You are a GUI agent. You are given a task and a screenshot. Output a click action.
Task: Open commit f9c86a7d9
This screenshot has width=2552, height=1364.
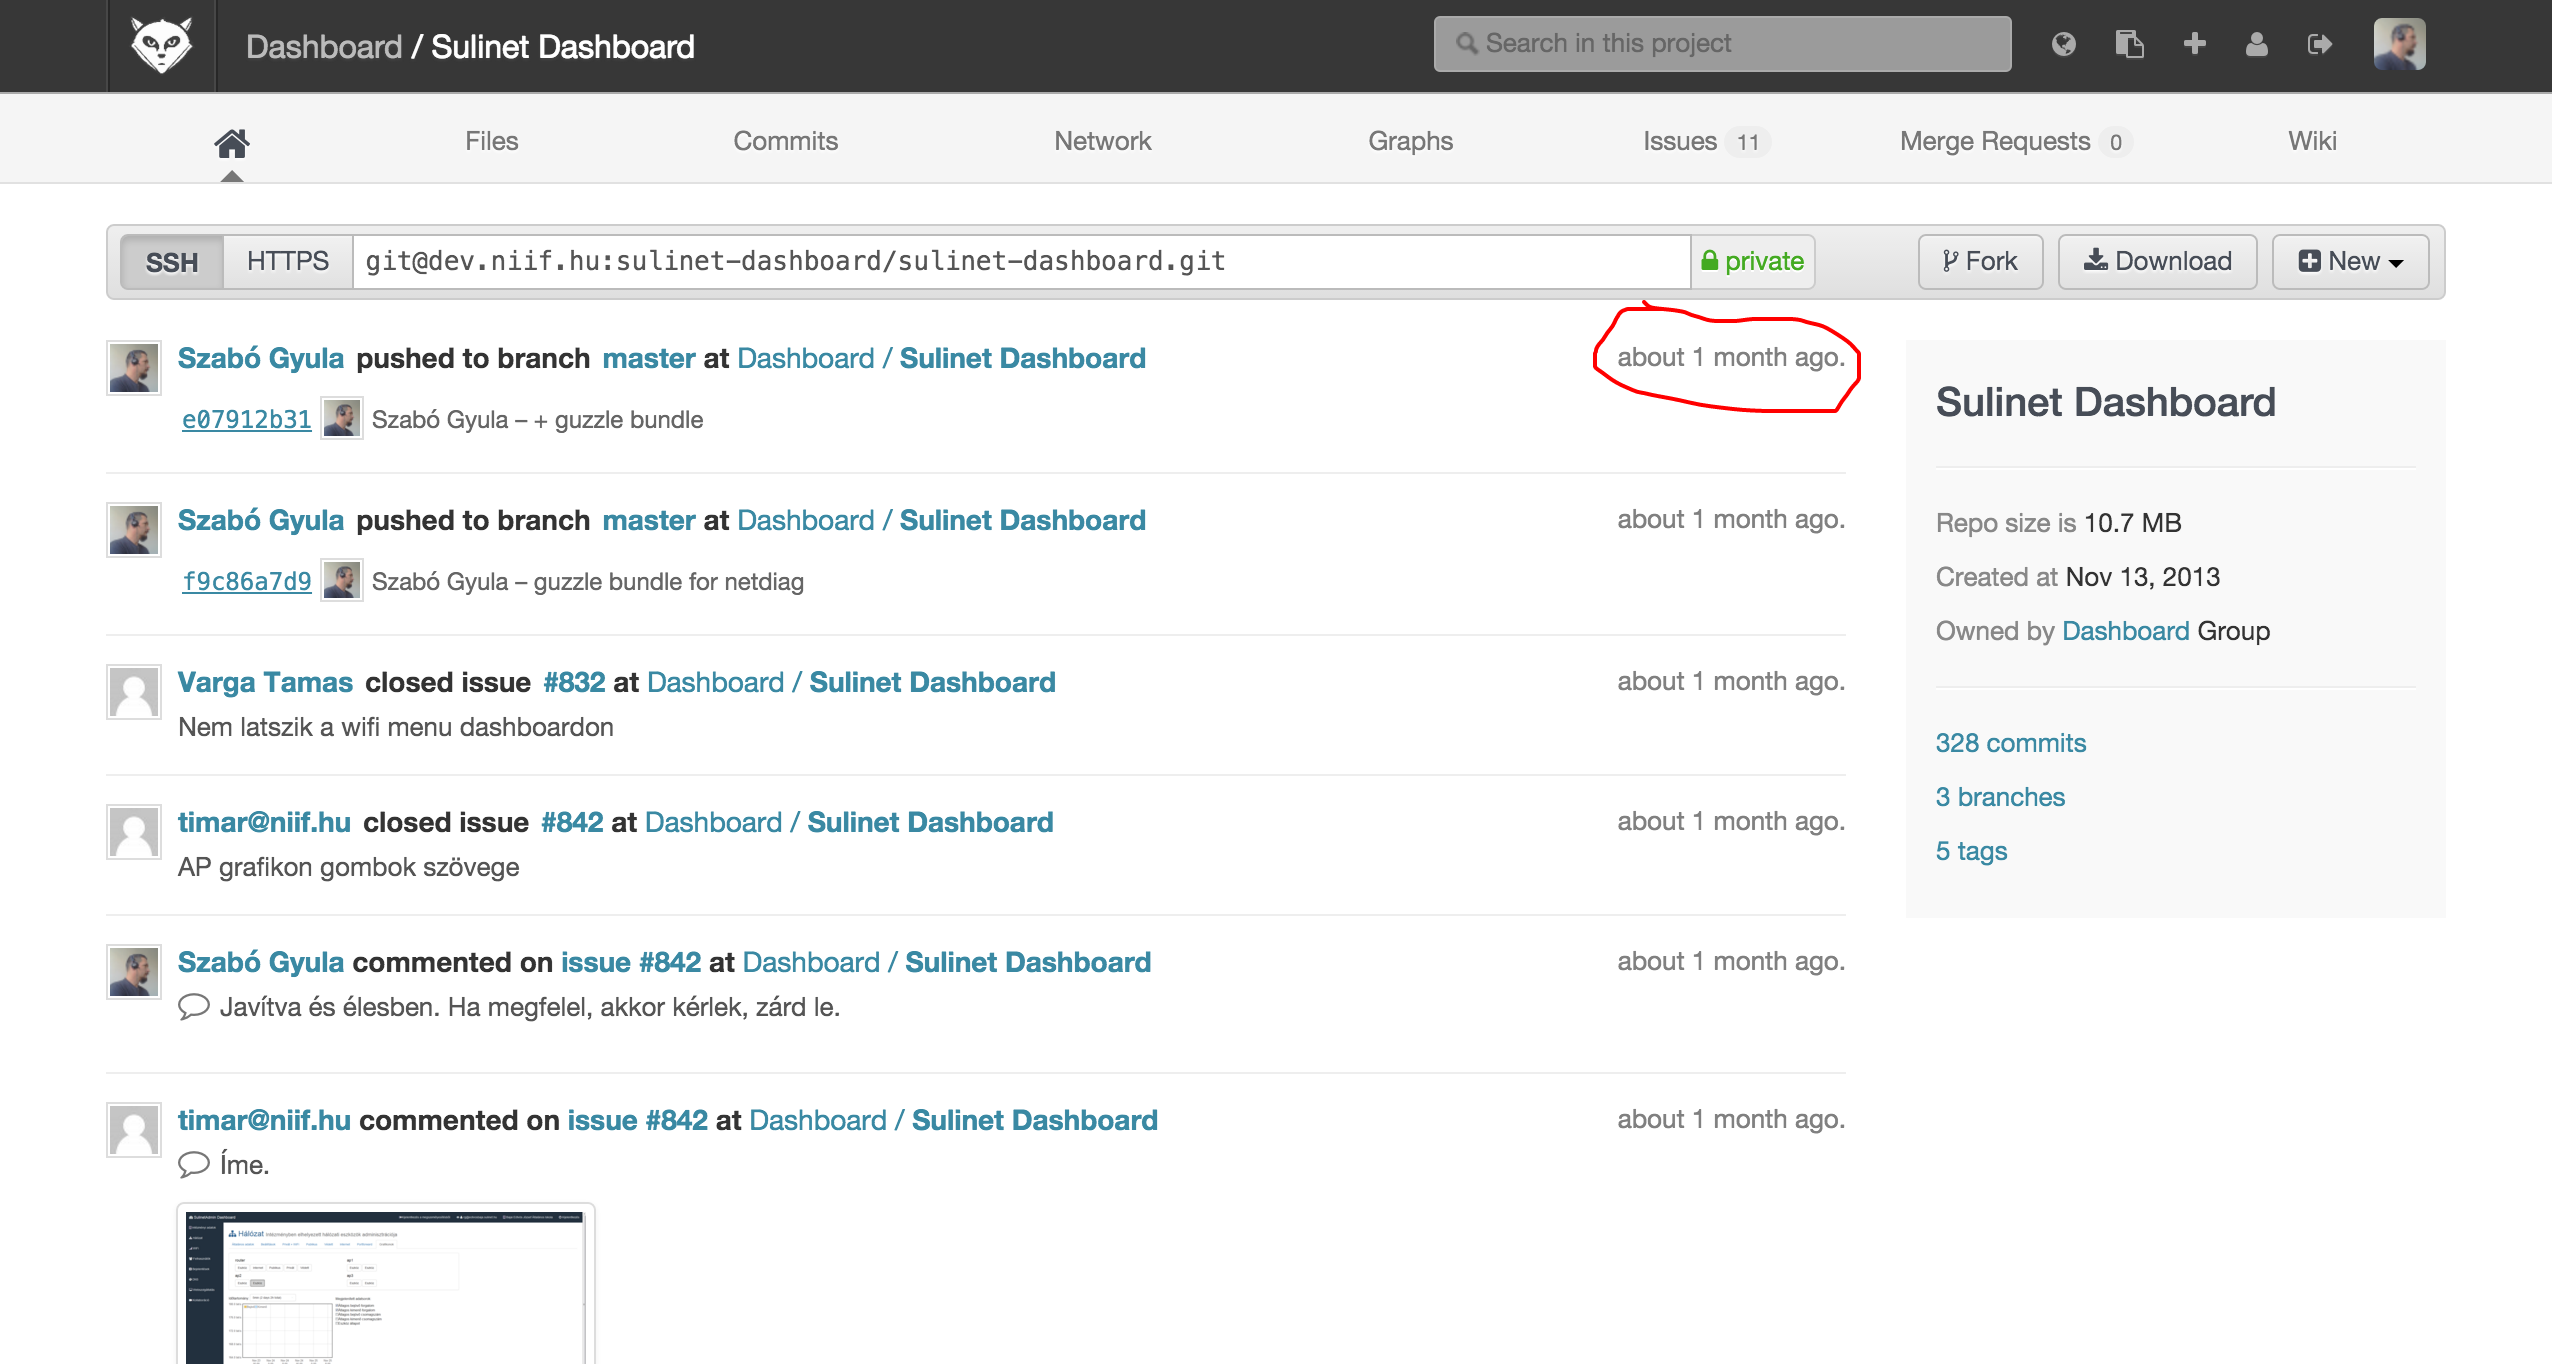[x=246, y=582]
